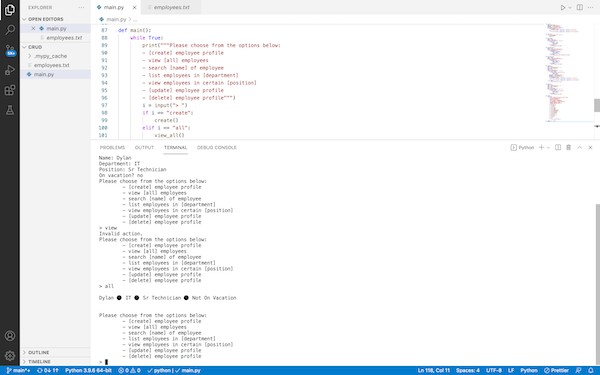The width and height of the screenshot is (600, 375).
Task: Open the Search view in activity bar
Action: [10, 29]
